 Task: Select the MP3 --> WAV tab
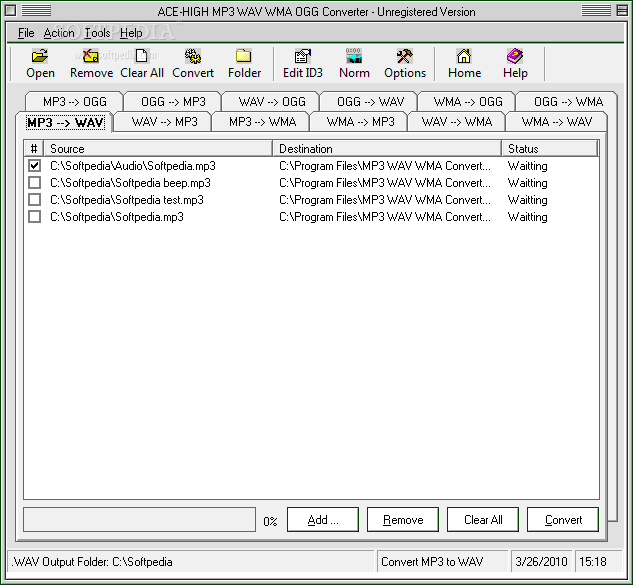coord(65,122)
